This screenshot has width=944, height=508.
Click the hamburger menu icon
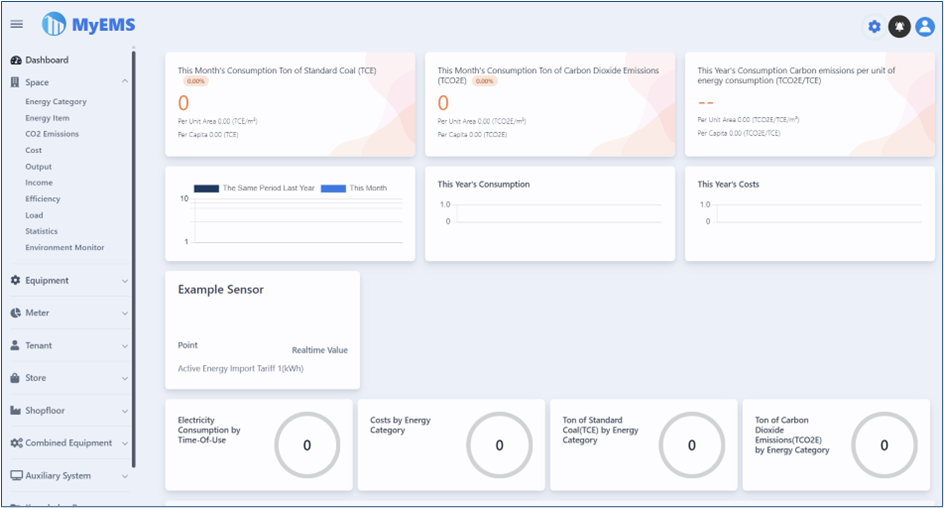(16, 24)
